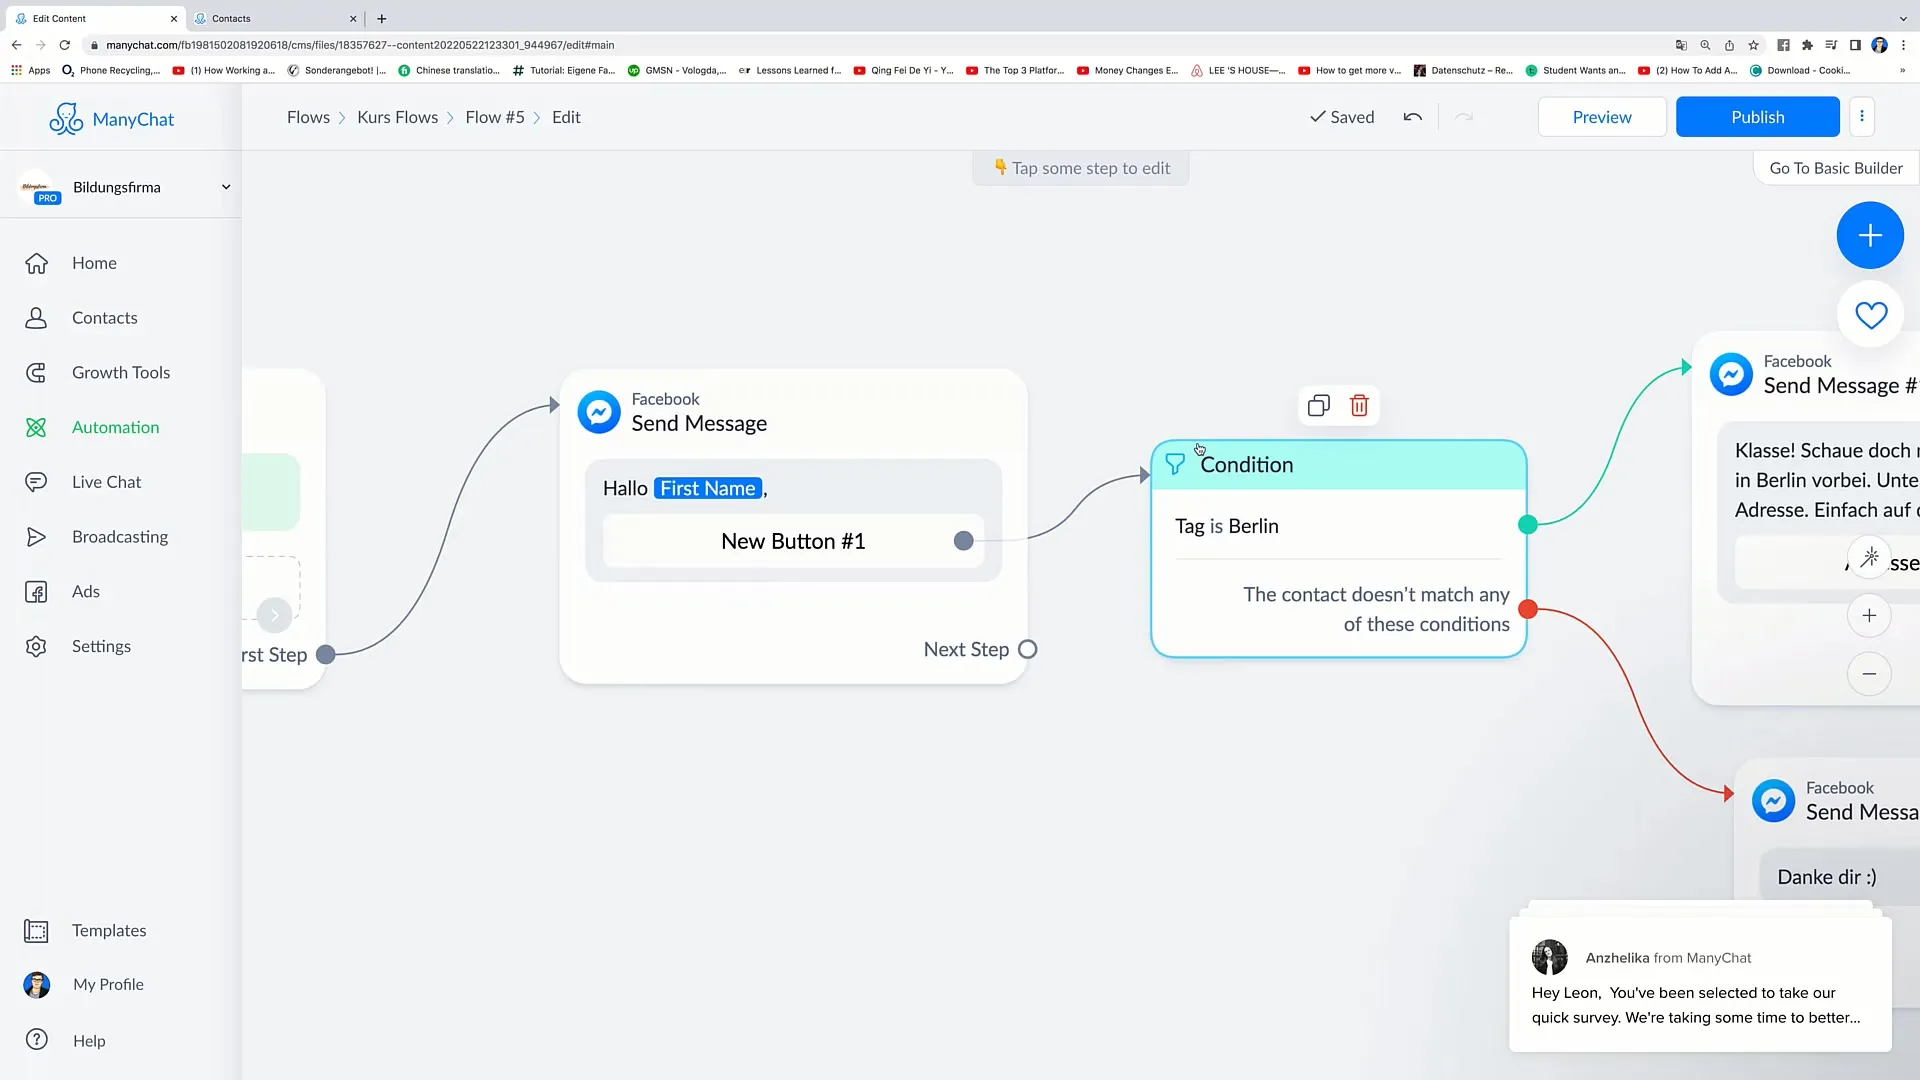Viewport: 1920px width, 1080px height.
Task: Open Live Chat section
Action: [106, 482]
